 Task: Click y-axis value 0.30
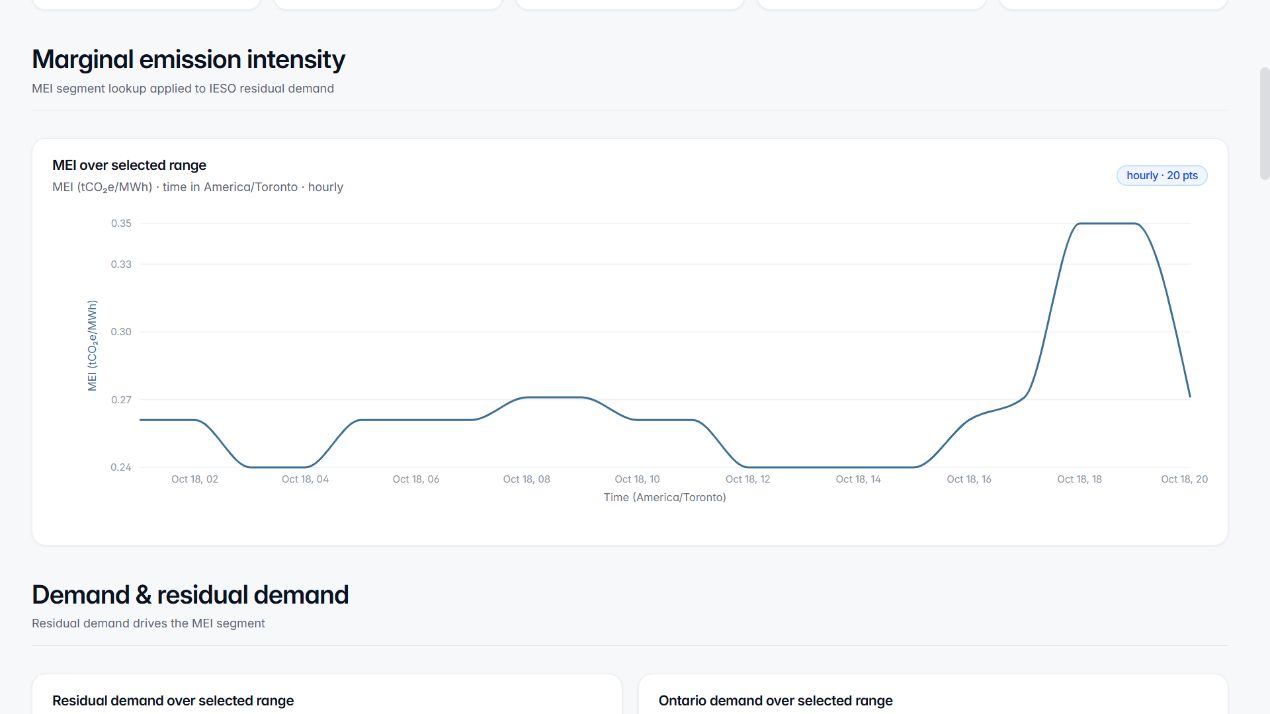click(121, 332)
